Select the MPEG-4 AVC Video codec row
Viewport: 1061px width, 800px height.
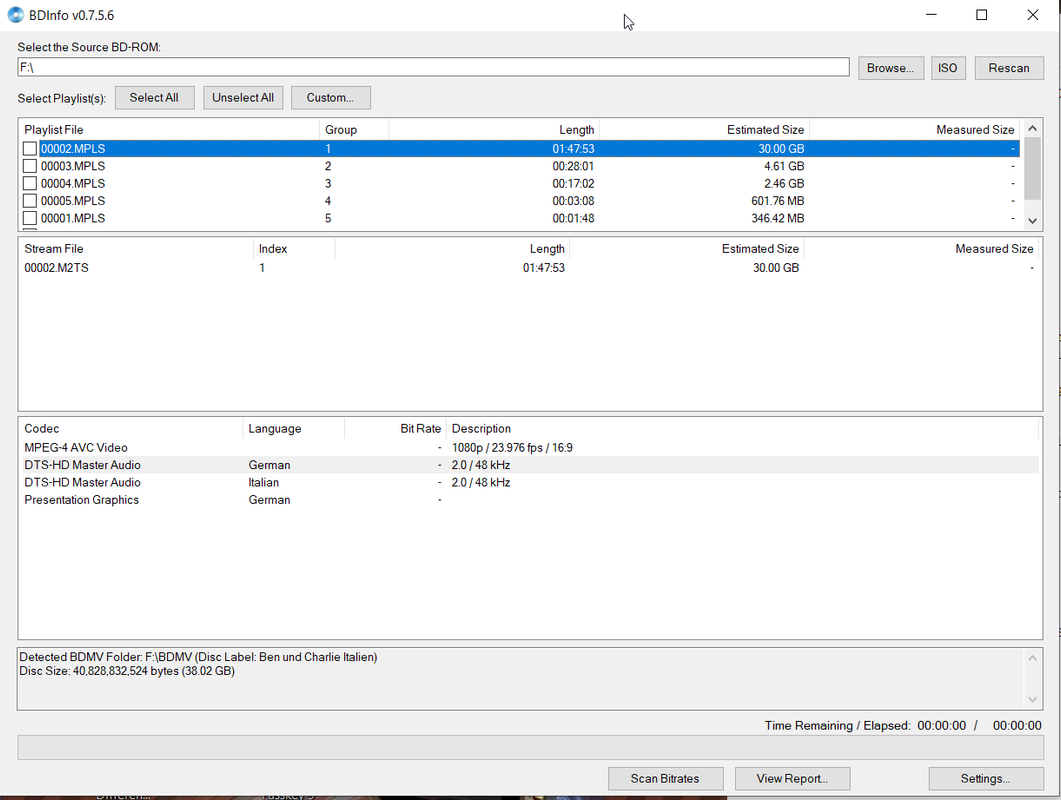(529, 447)
